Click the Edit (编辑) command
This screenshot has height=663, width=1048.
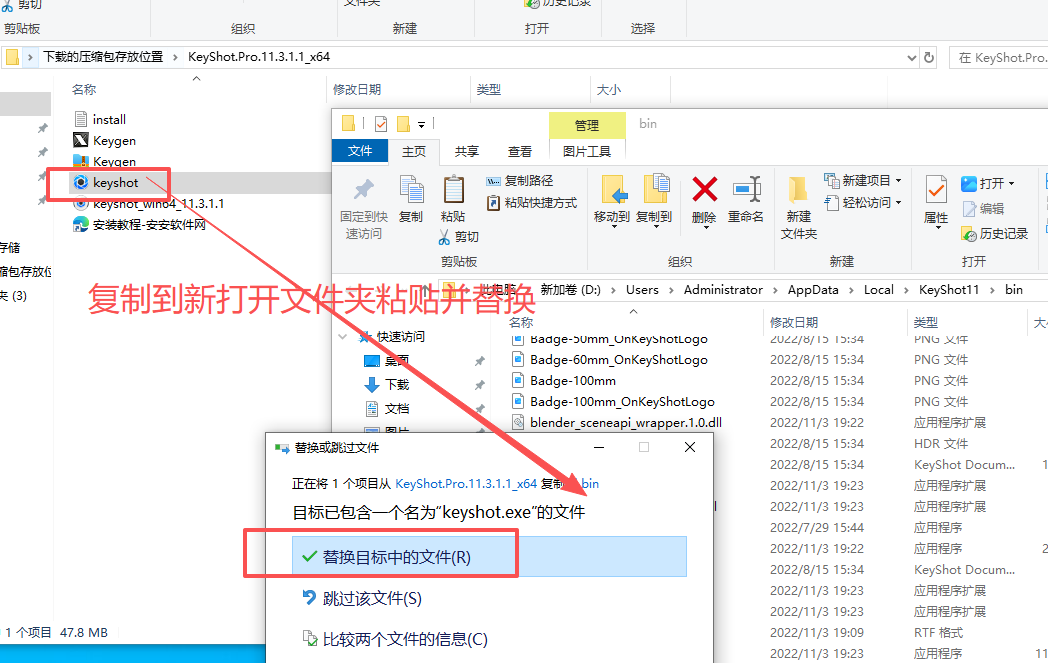point(983,209)
